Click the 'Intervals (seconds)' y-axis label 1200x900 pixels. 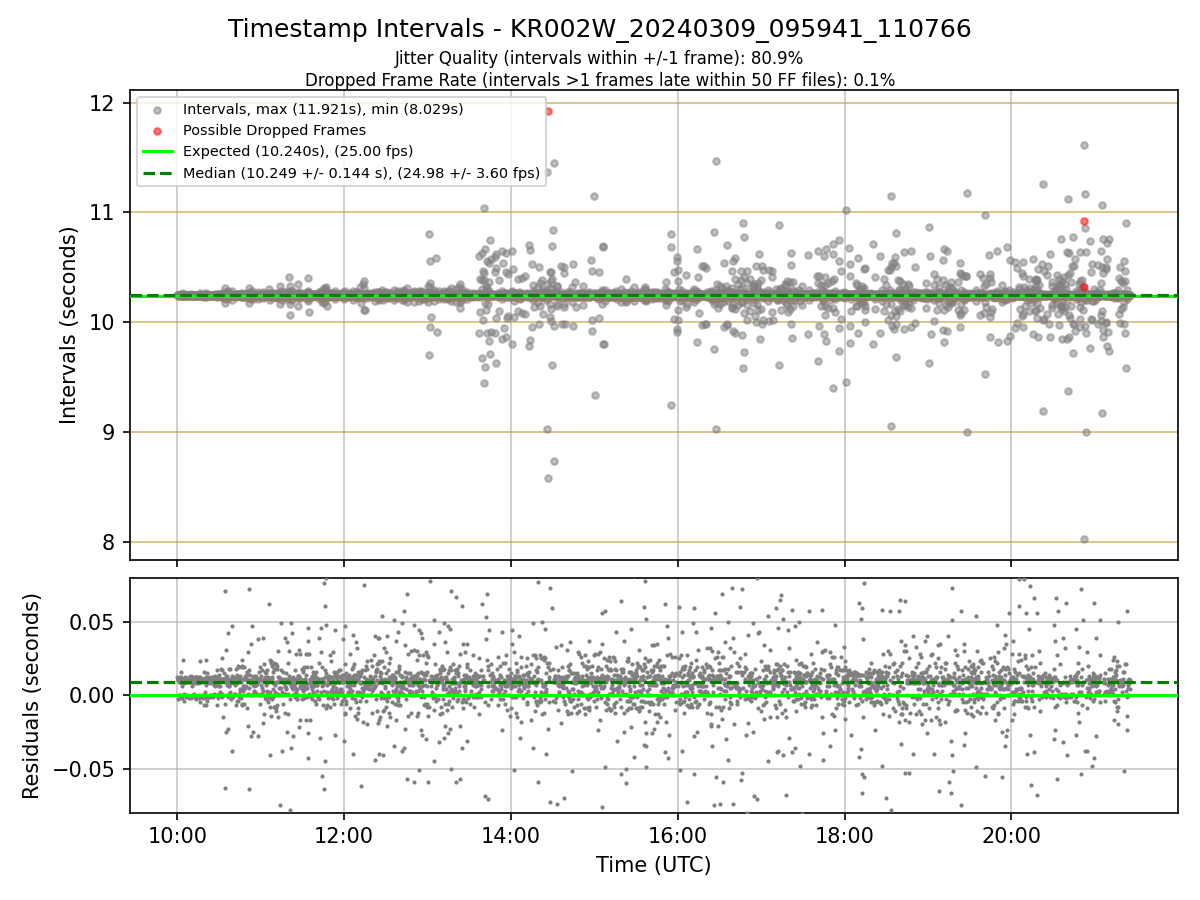coord(69,325)
